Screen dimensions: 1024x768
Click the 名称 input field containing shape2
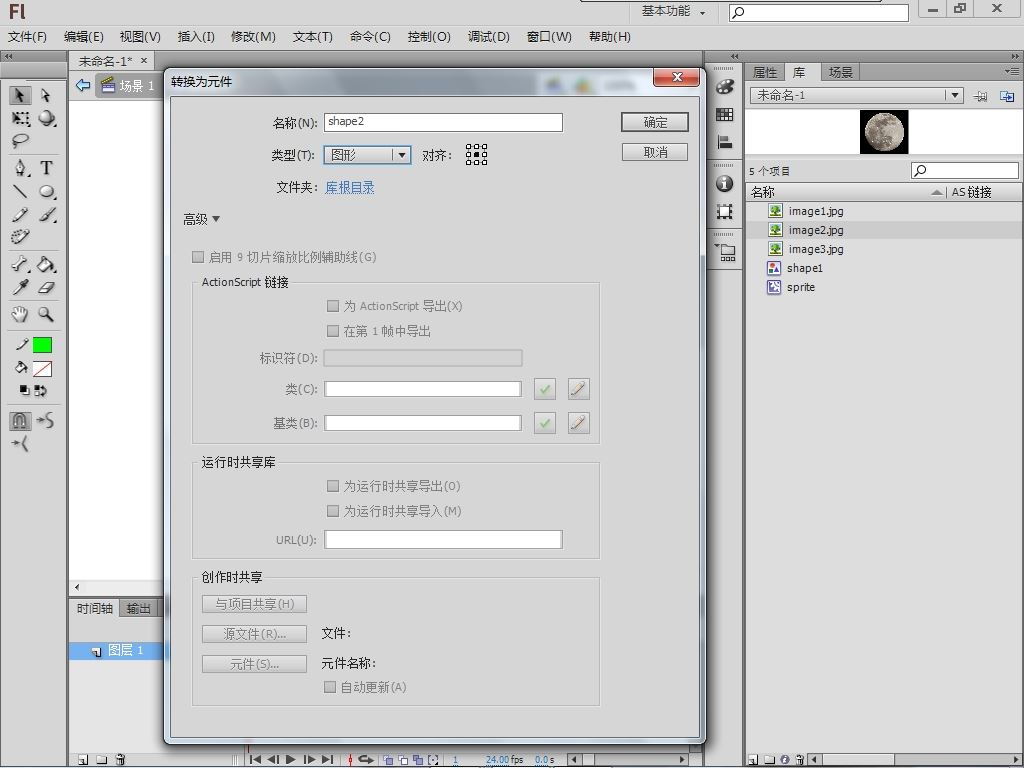tap(443, 122)
